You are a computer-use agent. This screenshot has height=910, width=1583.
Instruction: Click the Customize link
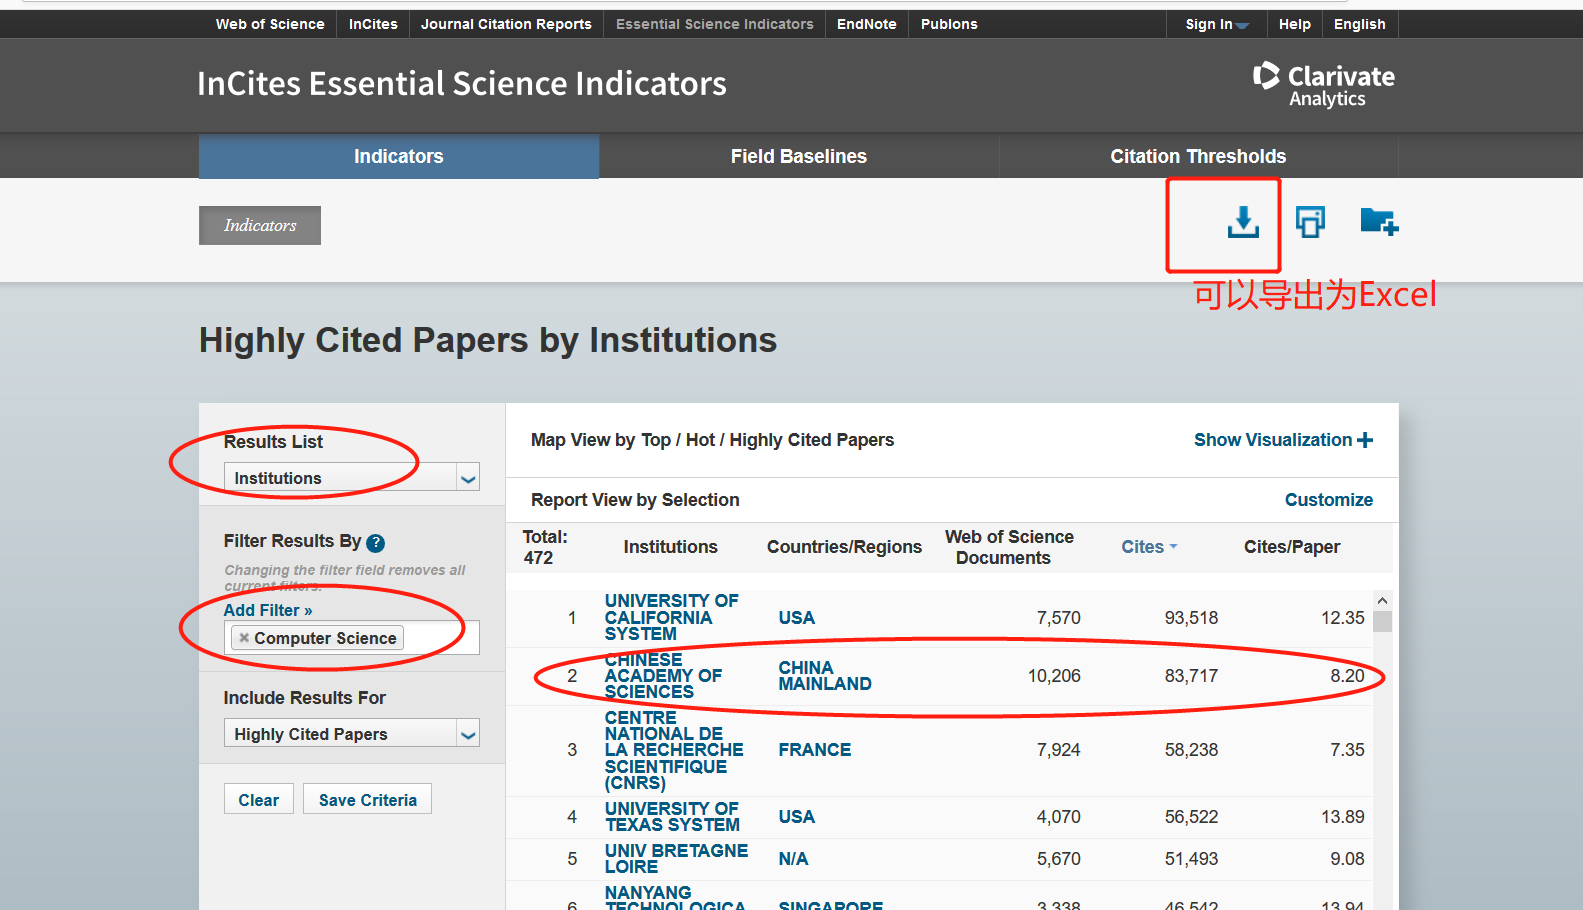(x=1329, y=500)
